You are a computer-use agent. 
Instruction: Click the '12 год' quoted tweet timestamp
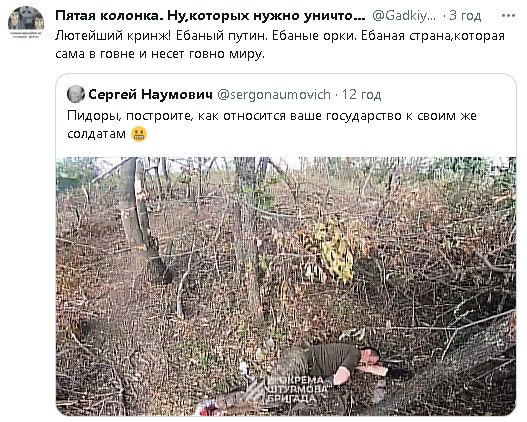coord(361,95)
